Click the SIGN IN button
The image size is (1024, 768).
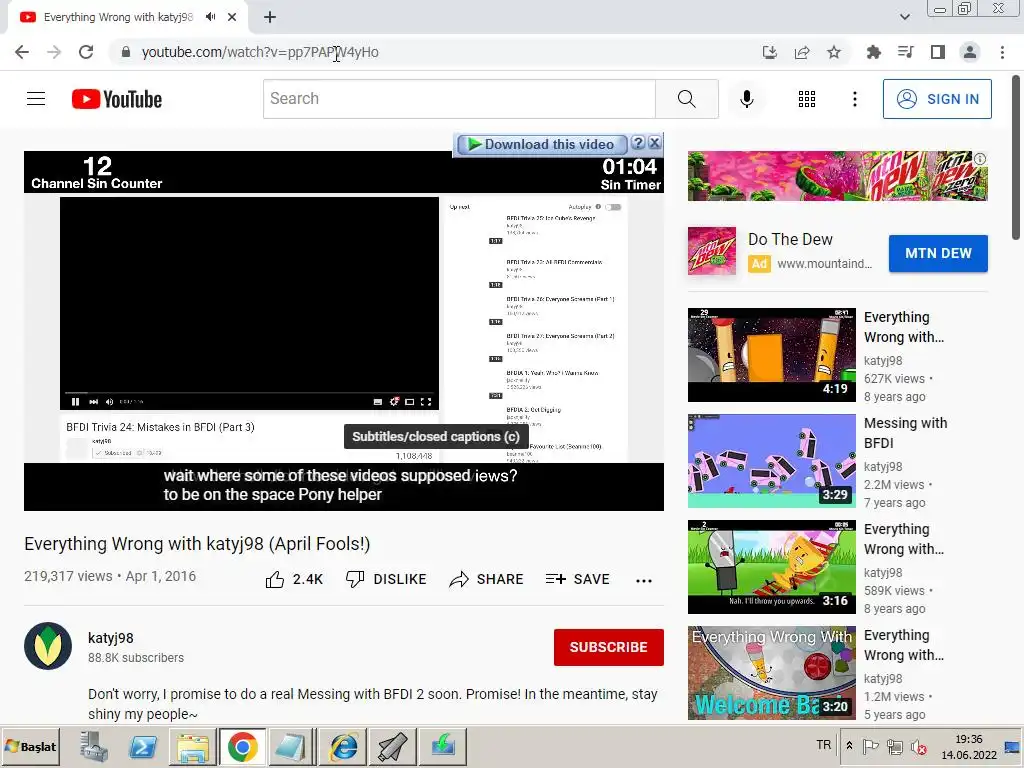[936, 99]
